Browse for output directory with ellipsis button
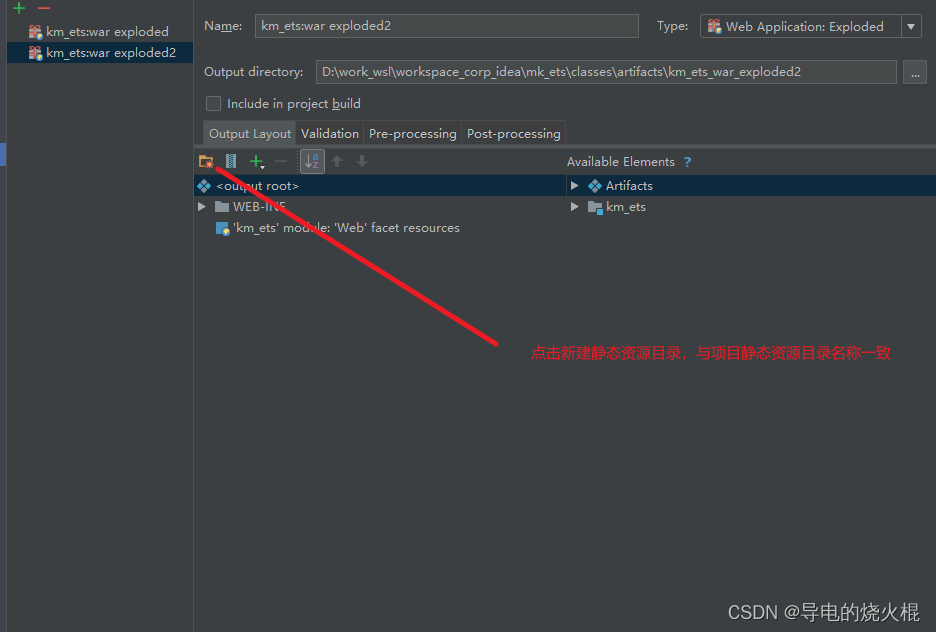The height and width of the screenshot is (632, 936). click(x=915, y=72)
